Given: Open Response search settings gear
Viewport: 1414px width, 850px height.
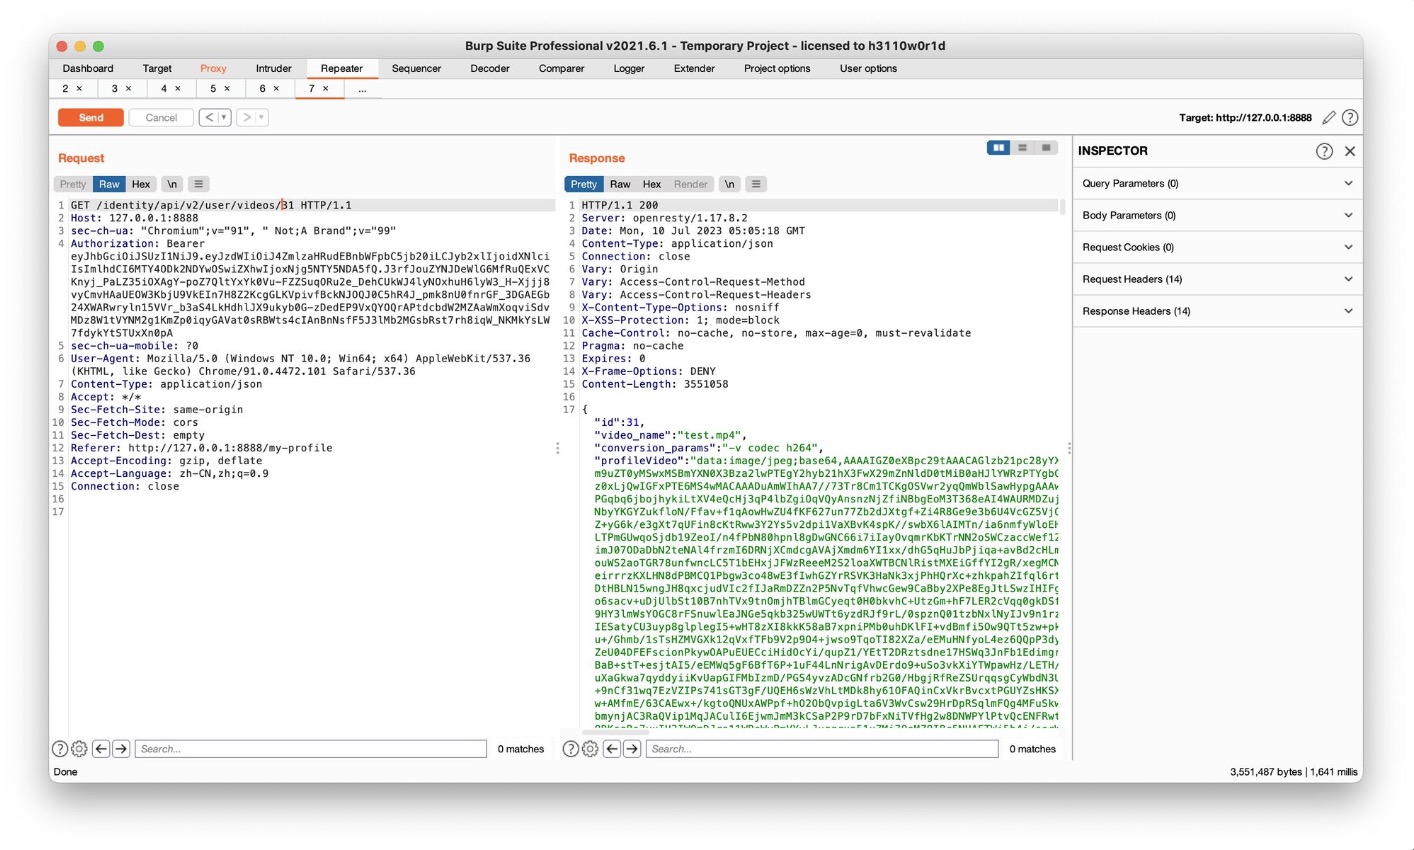Looking at the screenshot, I should pyautogui.click(x=591, y=749).
